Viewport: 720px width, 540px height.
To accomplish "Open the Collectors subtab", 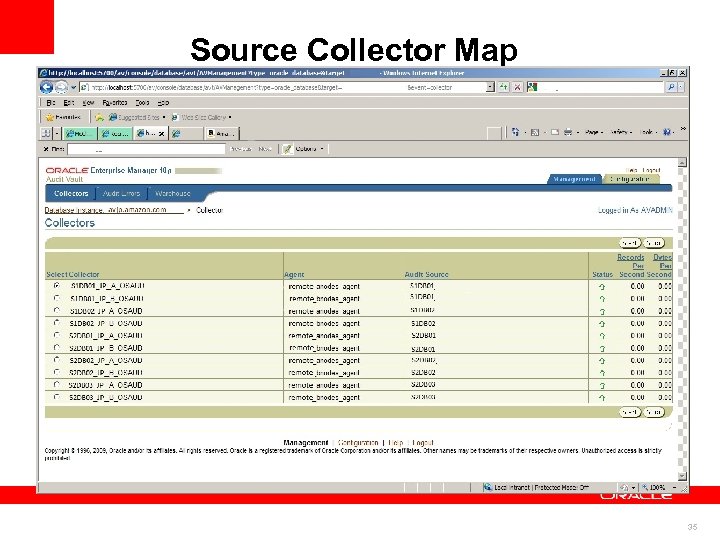I will tap(71, 193).
